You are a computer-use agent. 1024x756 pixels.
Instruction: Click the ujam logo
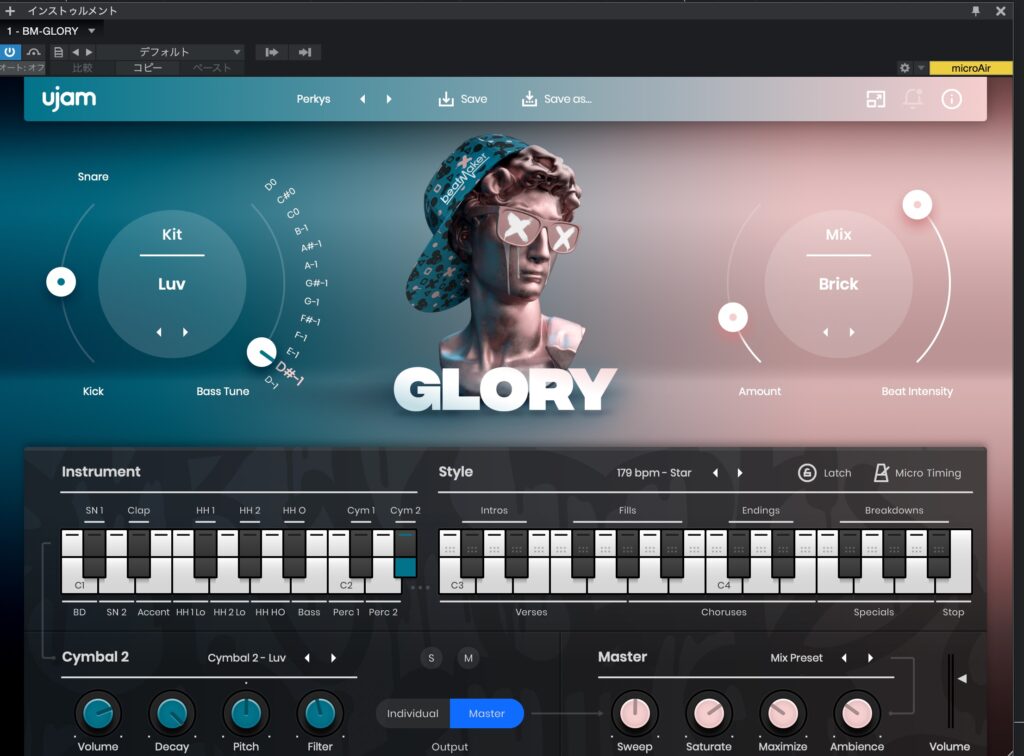pos(69,99)
